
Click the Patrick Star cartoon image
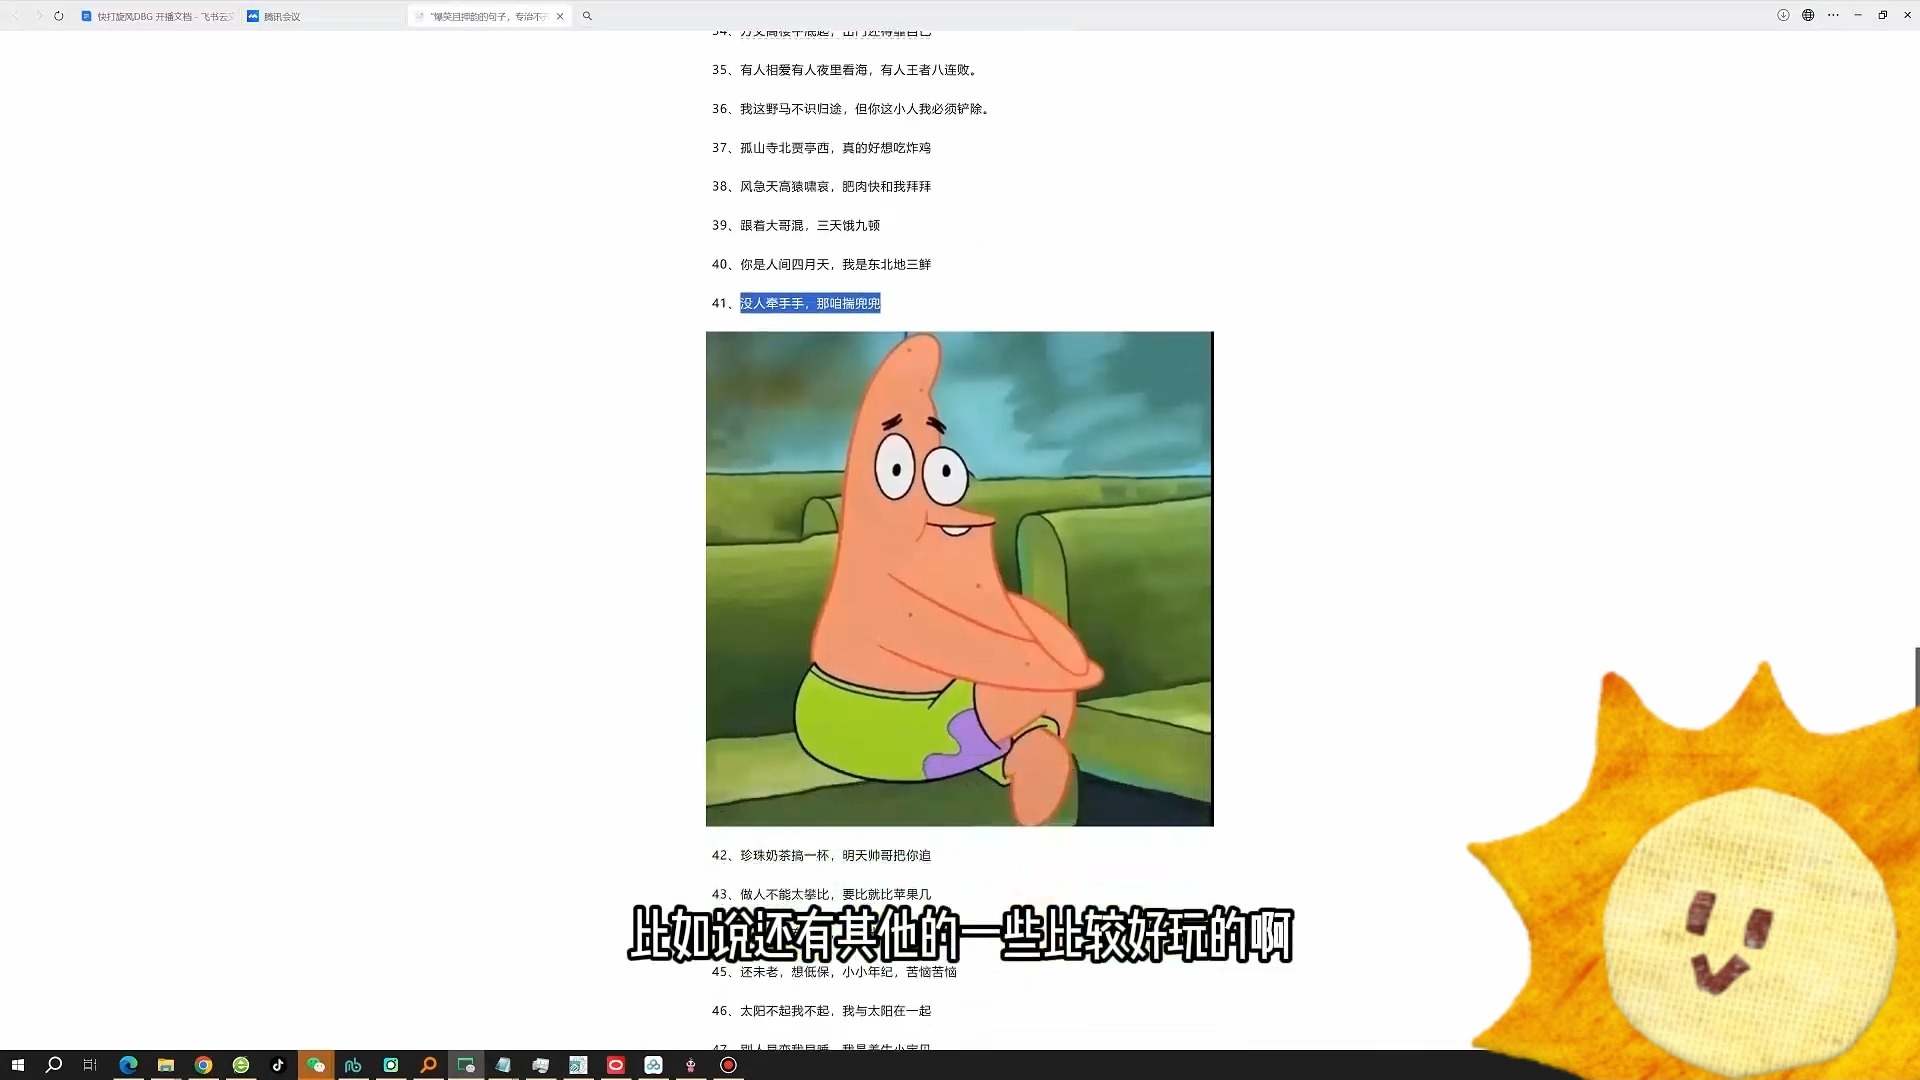[959, 579]
